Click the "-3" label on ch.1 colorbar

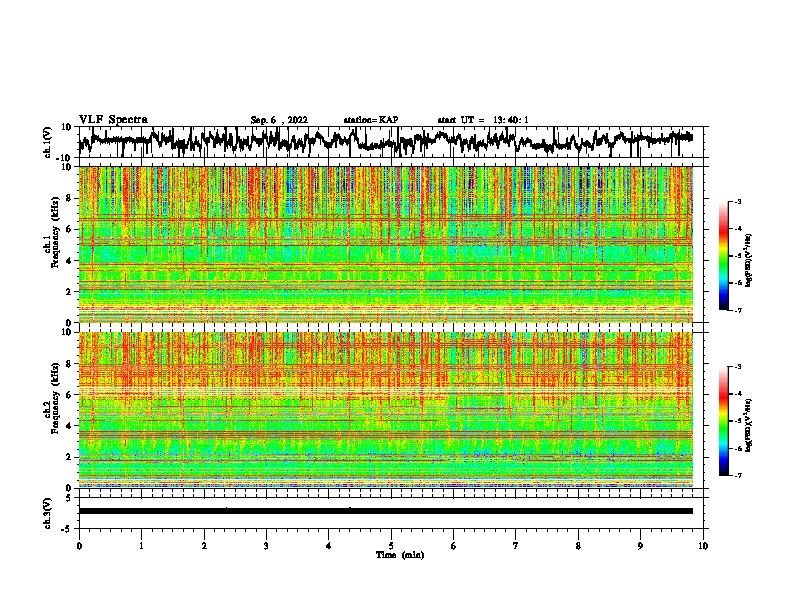pos(738,202)
